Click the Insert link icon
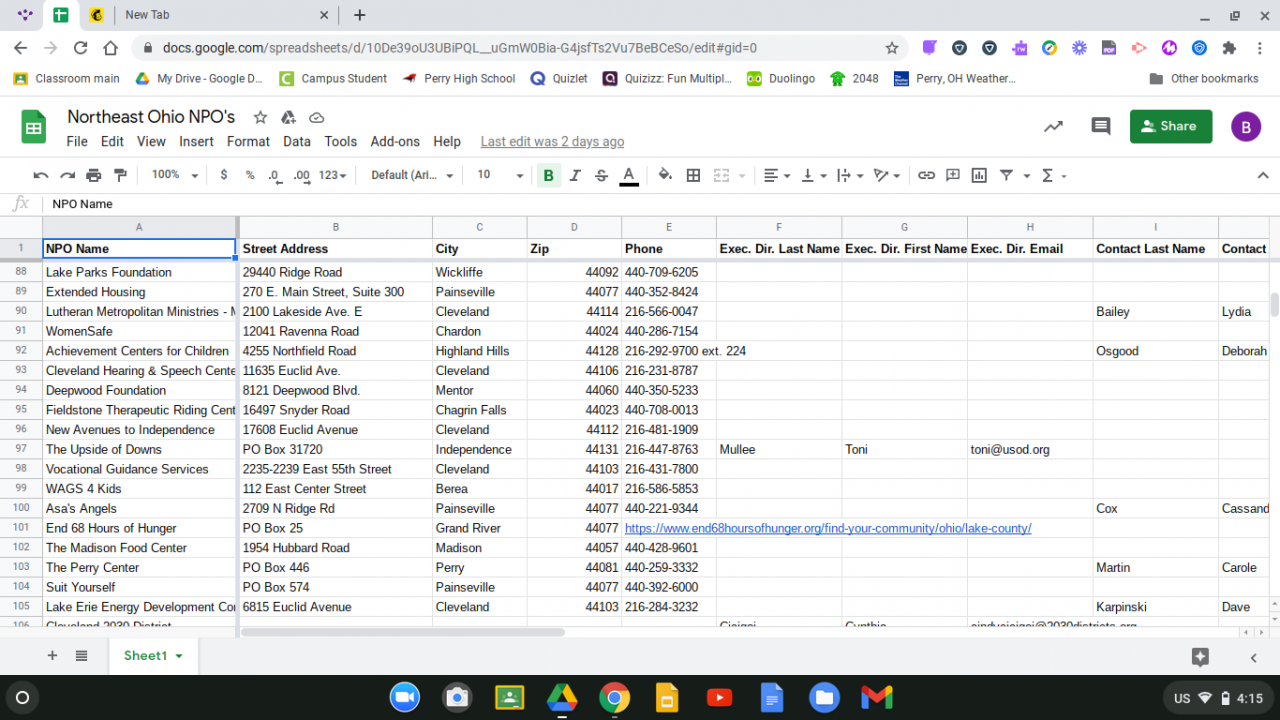This screenshot has height=720, width=1280. [926, 175]
